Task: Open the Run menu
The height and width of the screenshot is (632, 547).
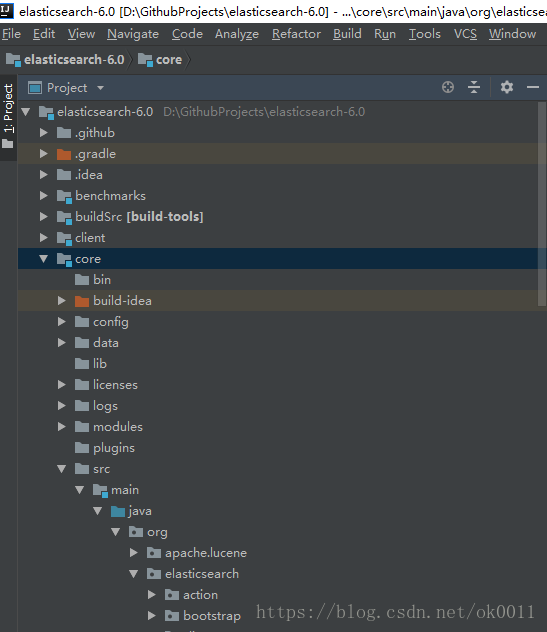Action: 385,34
